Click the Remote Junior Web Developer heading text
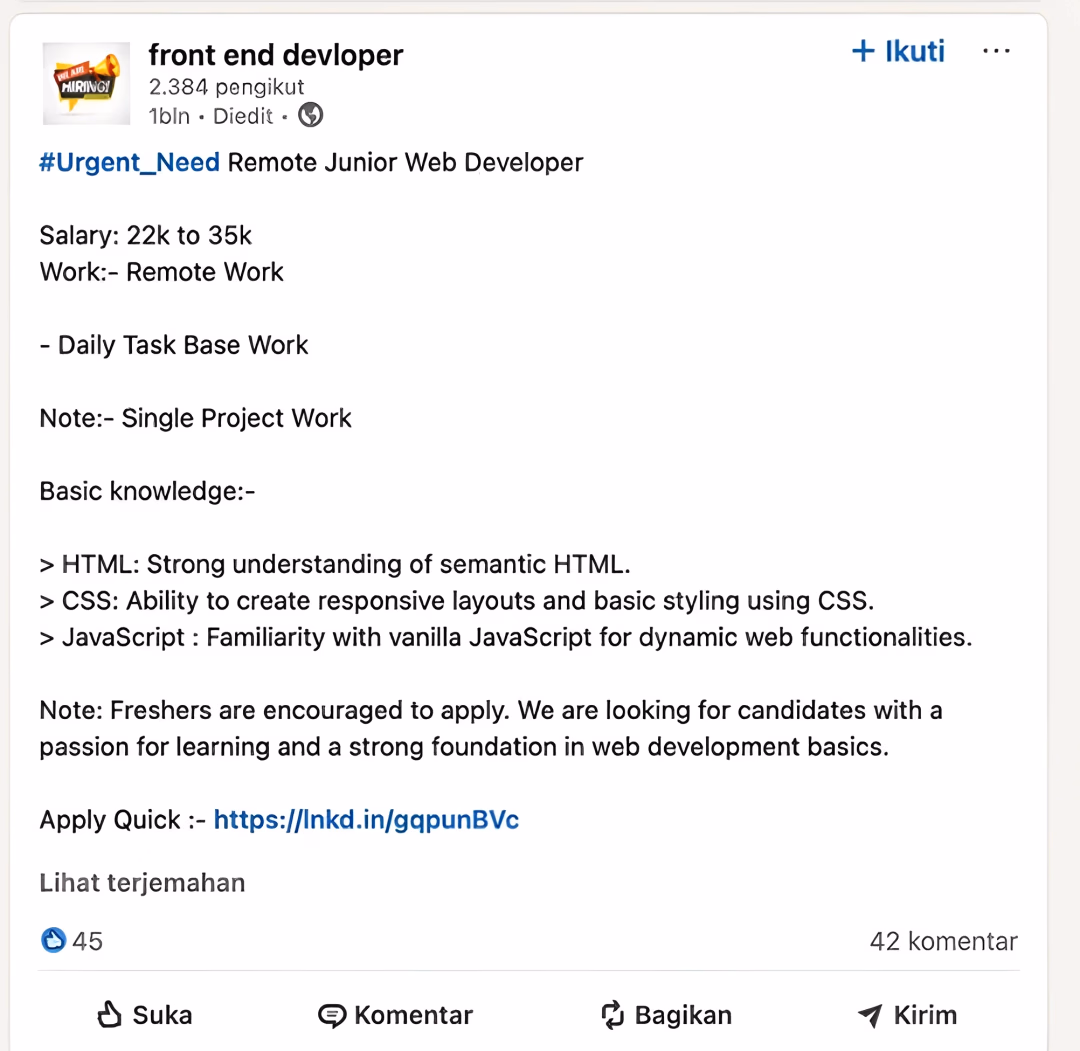The width and height of the screenshot is (1080, 1051). coord(405,163)
